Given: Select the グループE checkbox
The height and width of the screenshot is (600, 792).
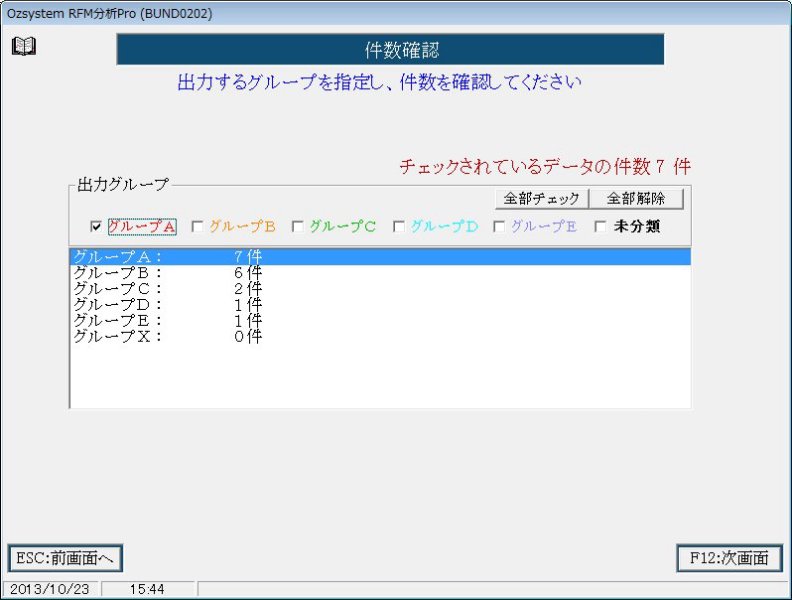Looking at the screenshot, I should point(499,226).
